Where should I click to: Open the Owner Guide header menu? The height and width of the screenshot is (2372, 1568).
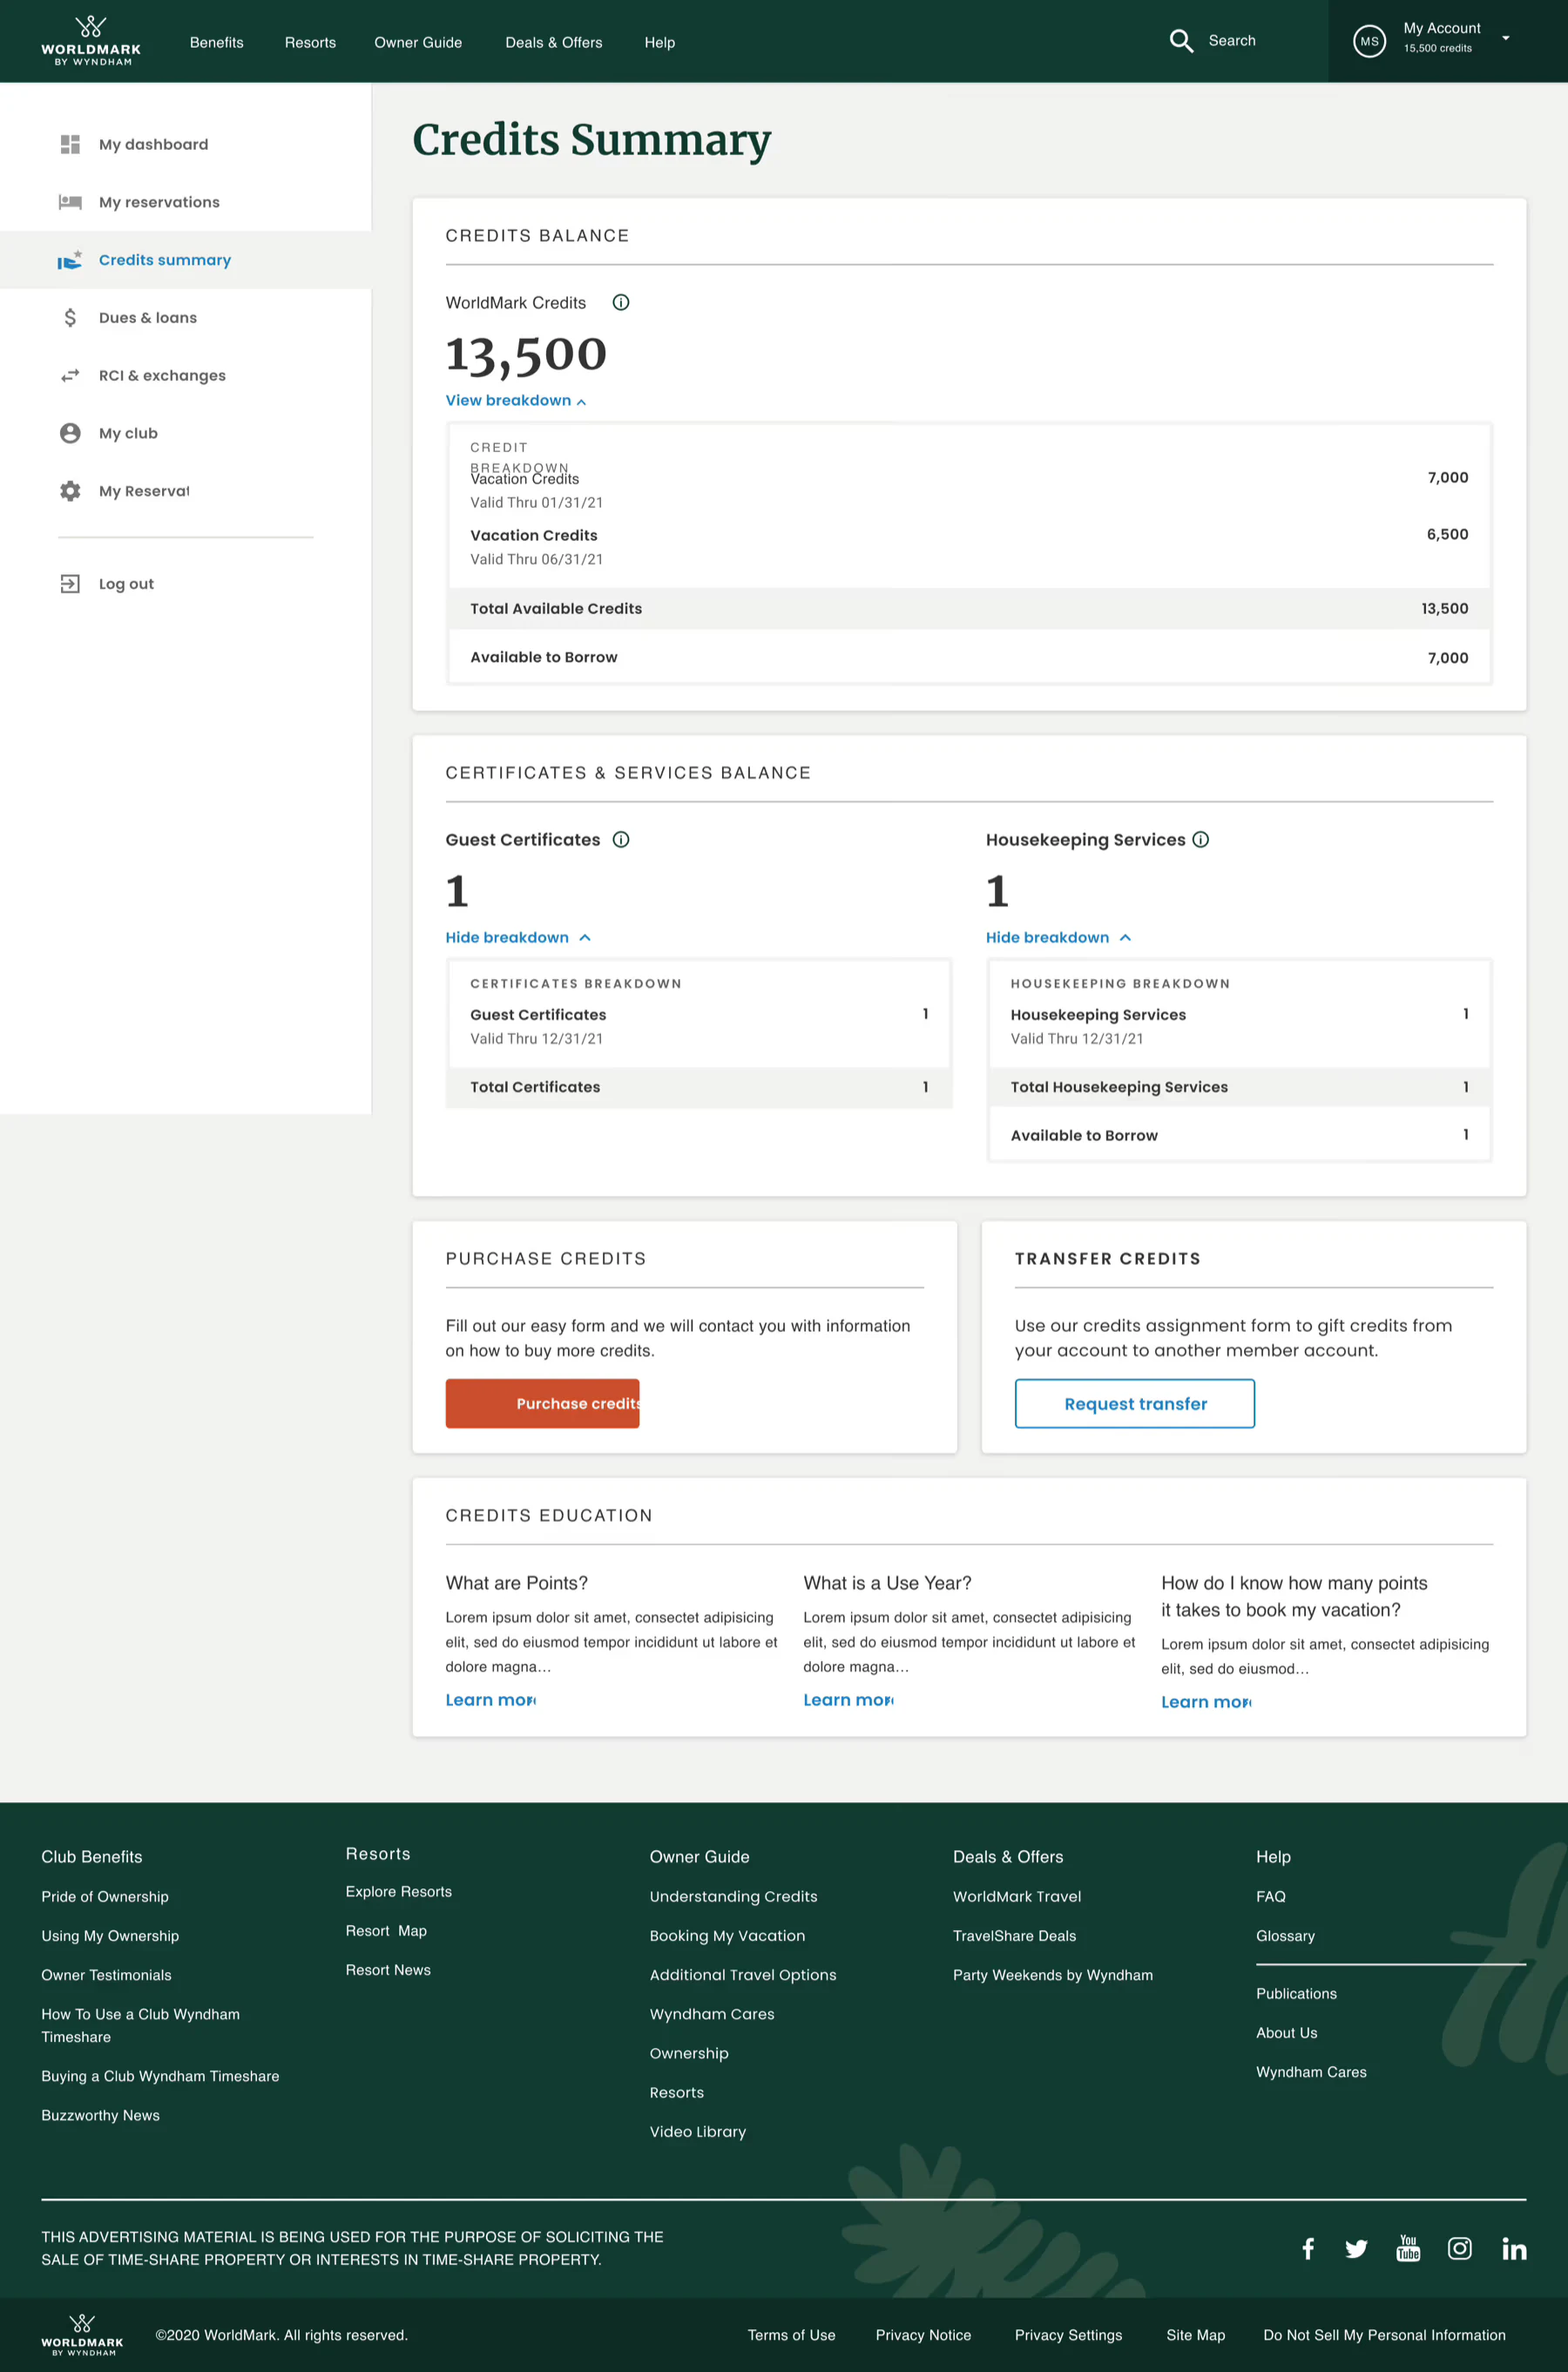pyautogui.click(x=418, y=42)
